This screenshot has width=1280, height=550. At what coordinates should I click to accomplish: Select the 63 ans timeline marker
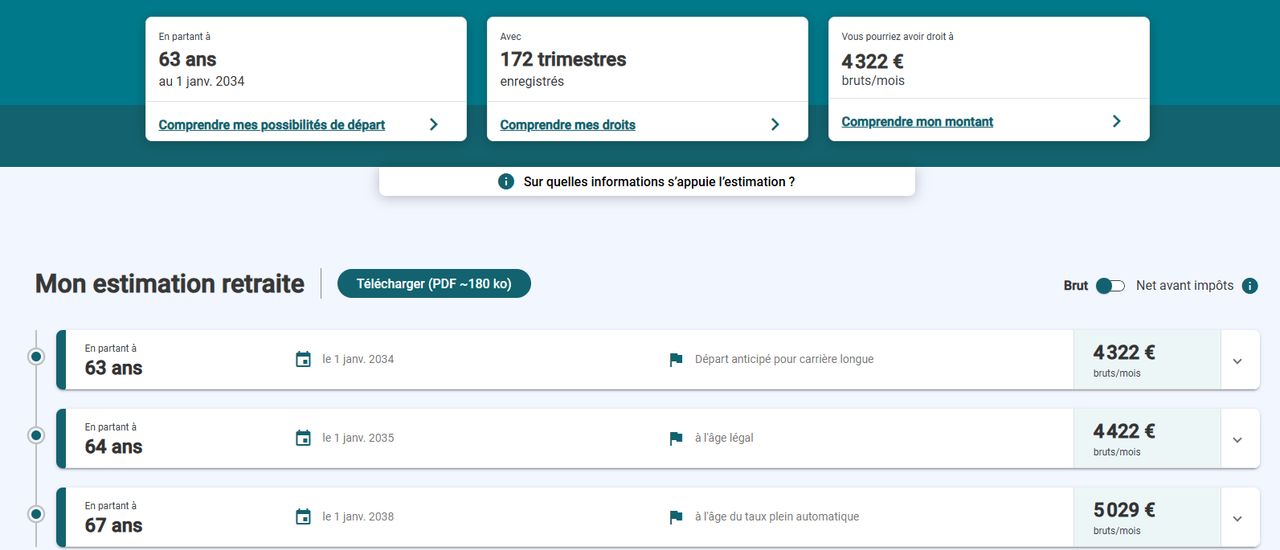(x=36, y=356)
